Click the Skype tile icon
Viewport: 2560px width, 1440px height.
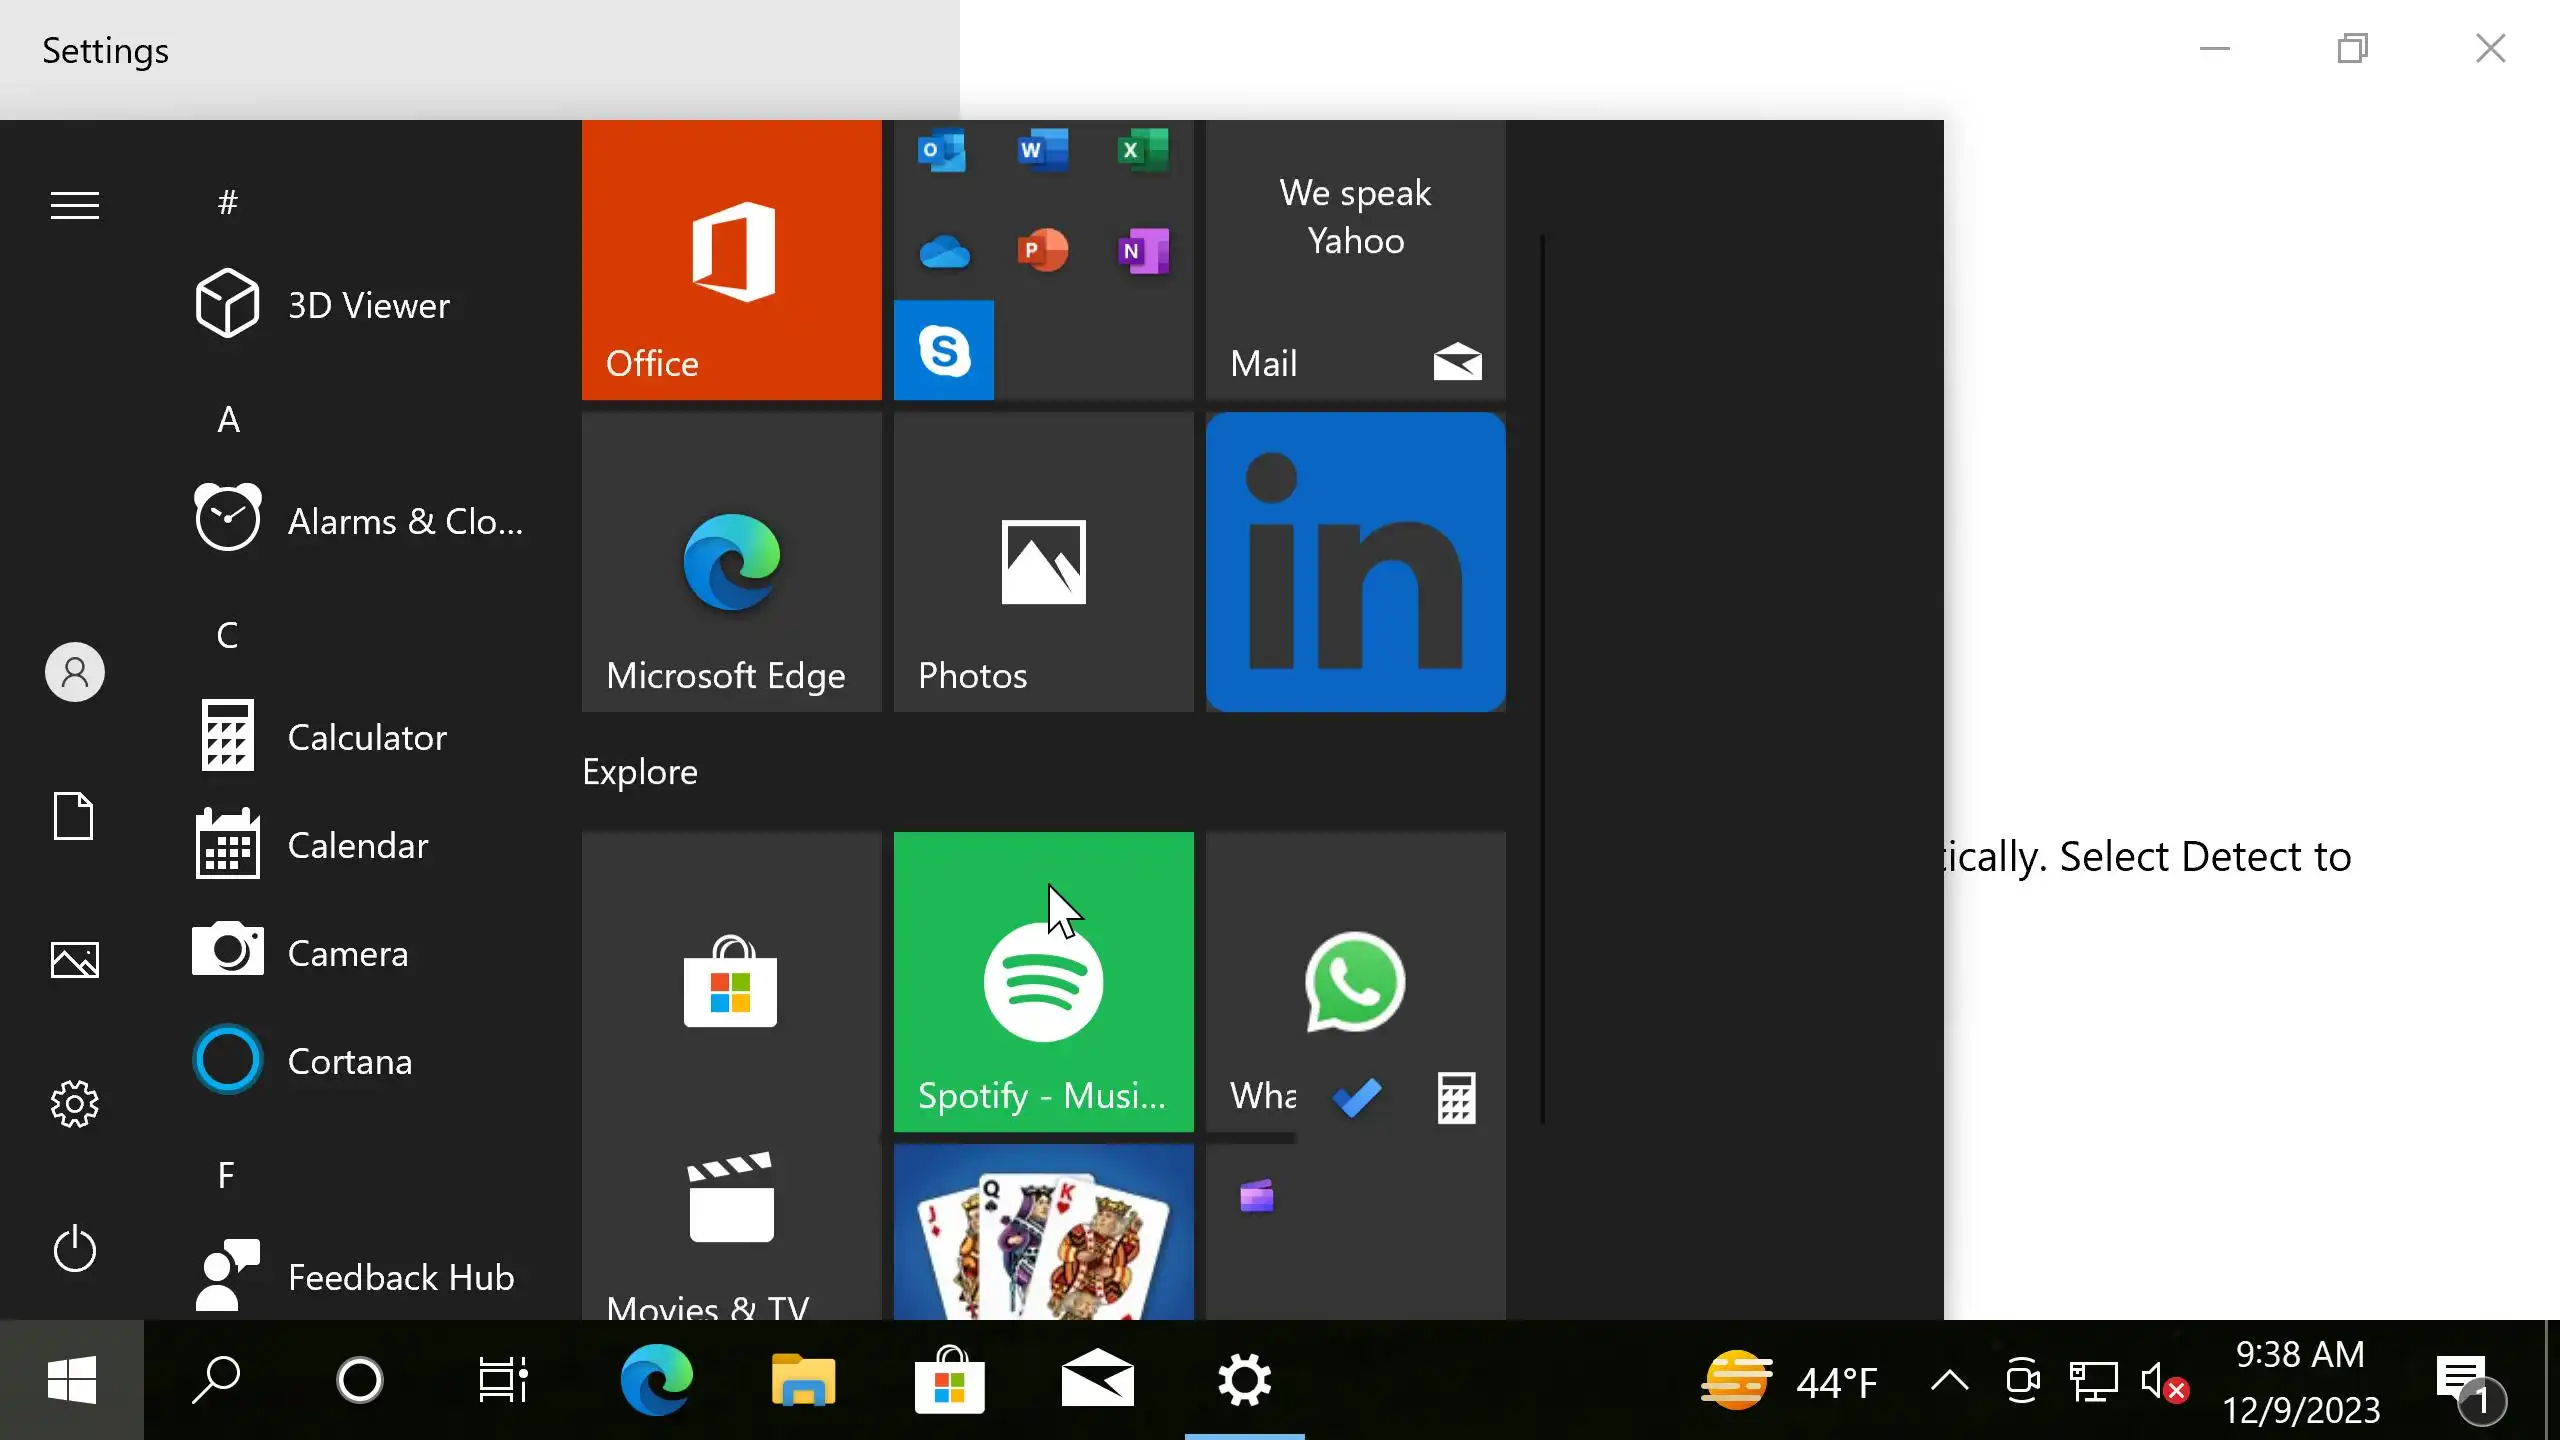(x=943, y=350)
